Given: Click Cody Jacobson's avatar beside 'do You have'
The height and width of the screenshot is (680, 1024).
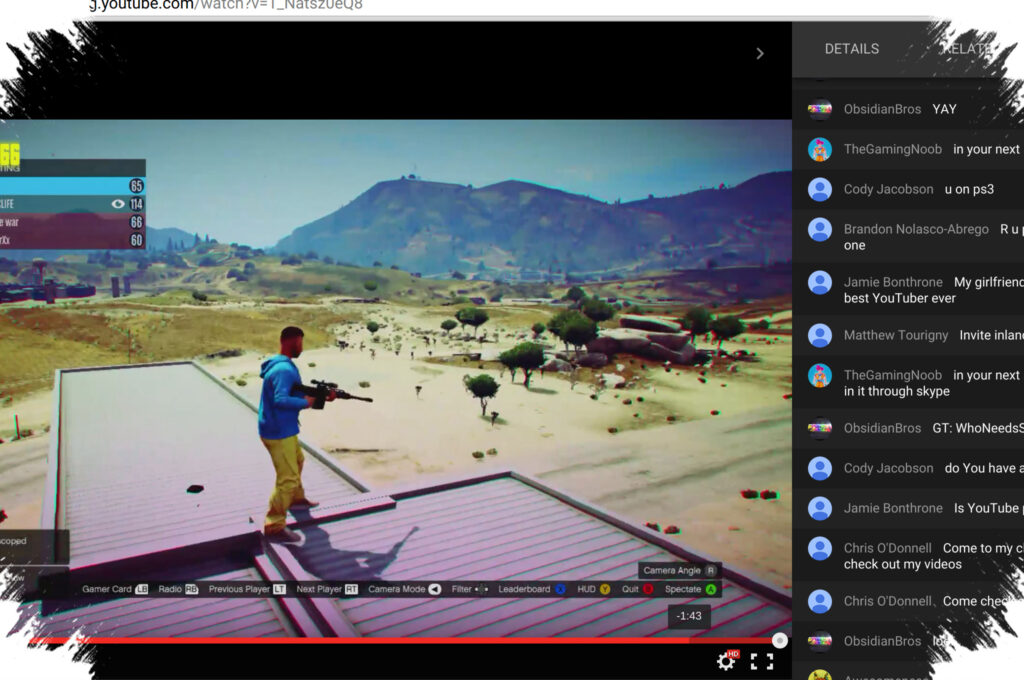Looking at the screenshot, I should coord(820,468).
